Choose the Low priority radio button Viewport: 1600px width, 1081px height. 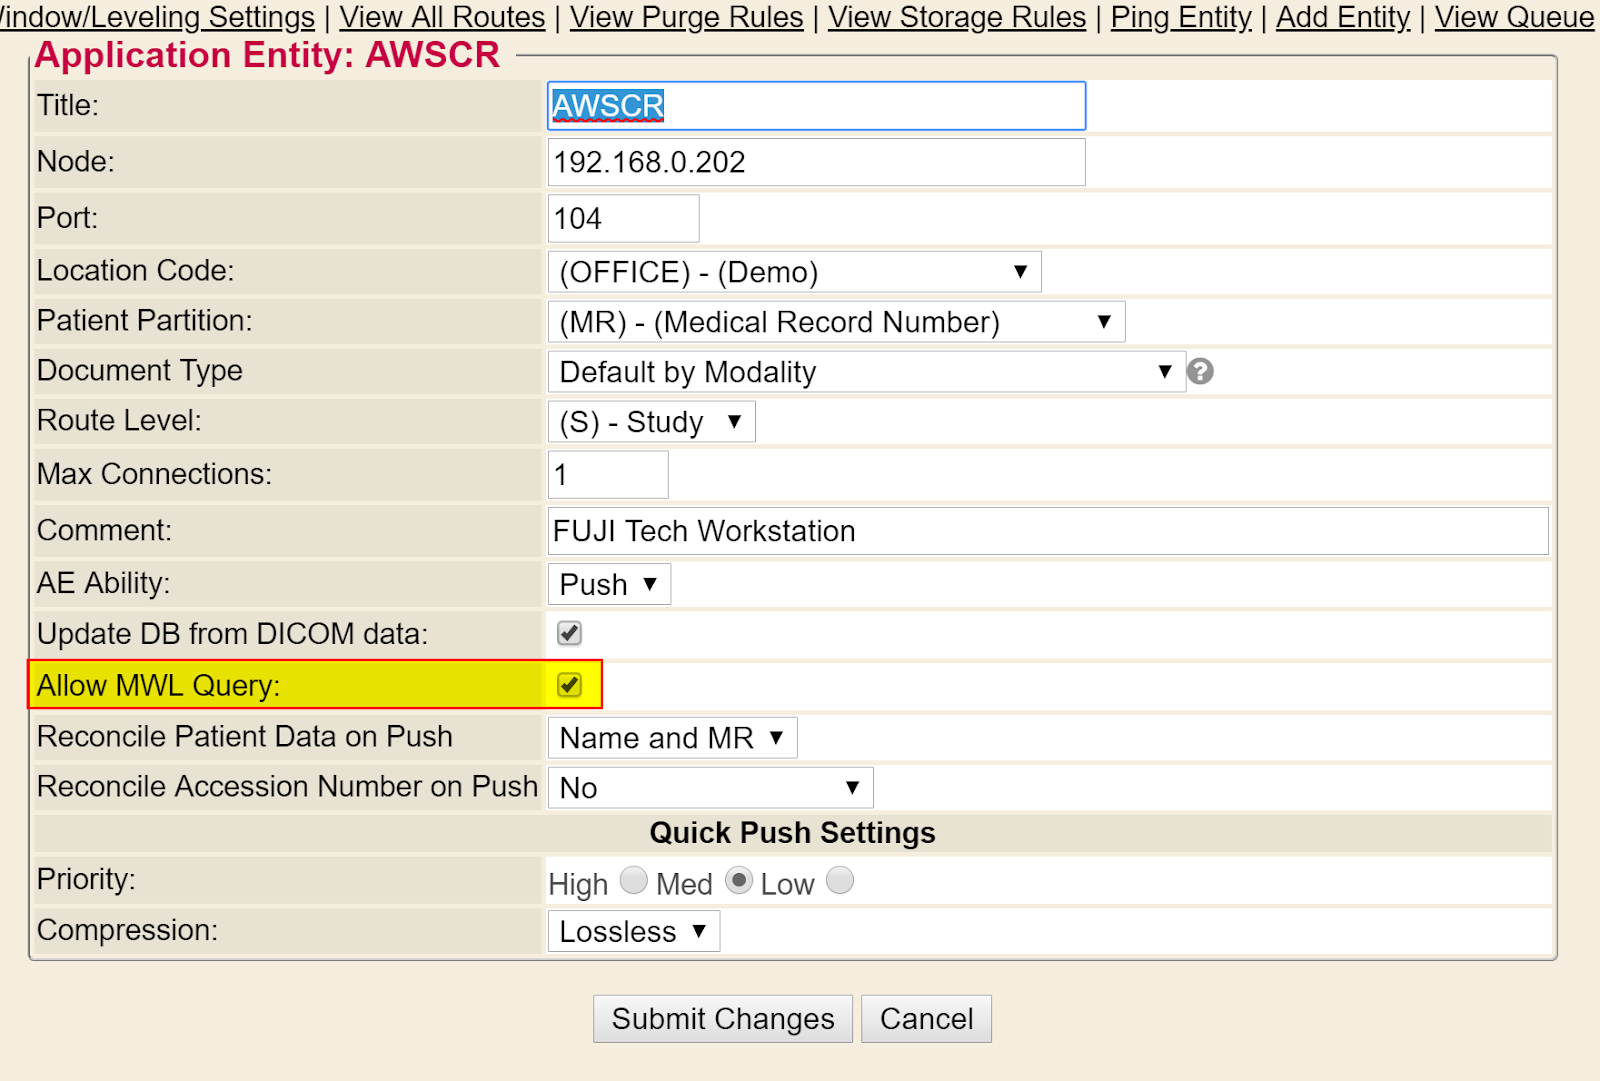(840, 880)
